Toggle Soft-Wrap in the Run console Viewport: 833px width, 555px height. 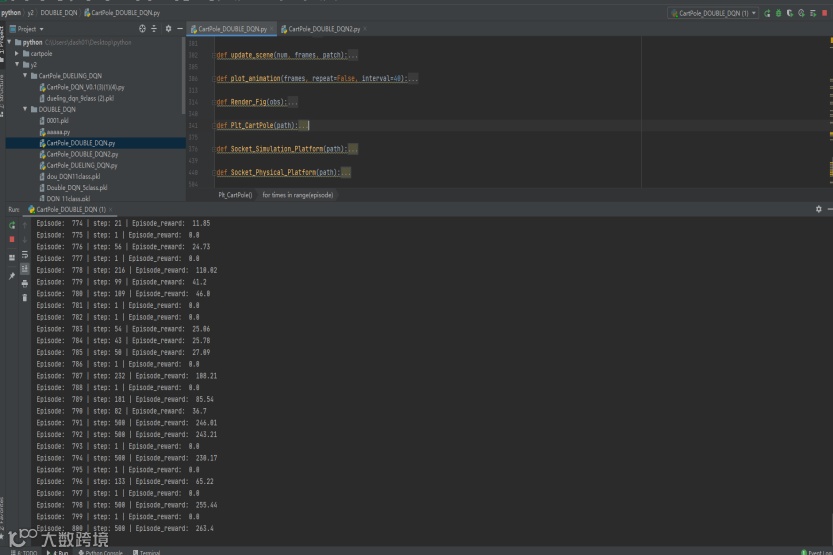tap(24, 255)
